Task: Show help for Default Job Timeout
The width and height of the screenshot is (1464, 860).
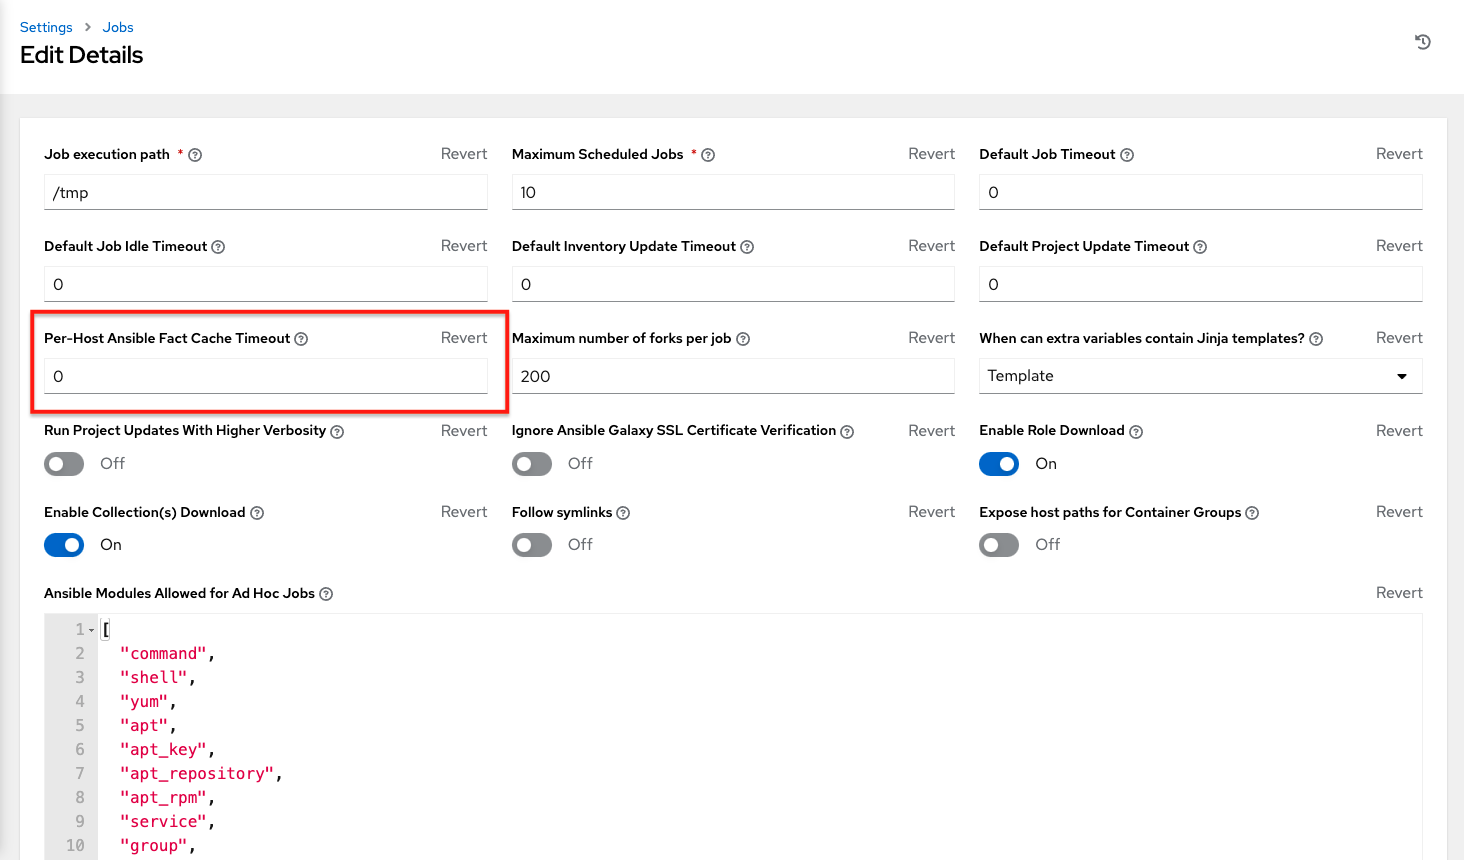Action: 1127,155
